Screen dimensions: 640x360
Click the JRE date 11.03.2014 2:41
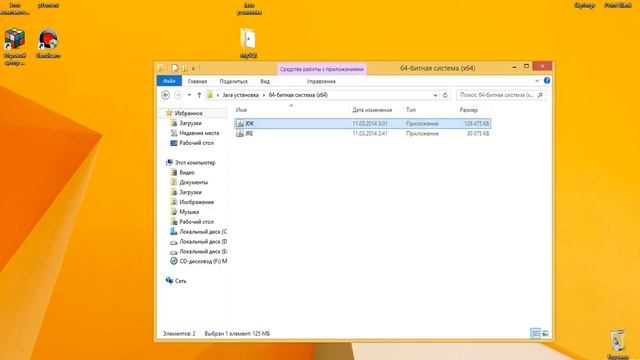[x=370, y=133]
